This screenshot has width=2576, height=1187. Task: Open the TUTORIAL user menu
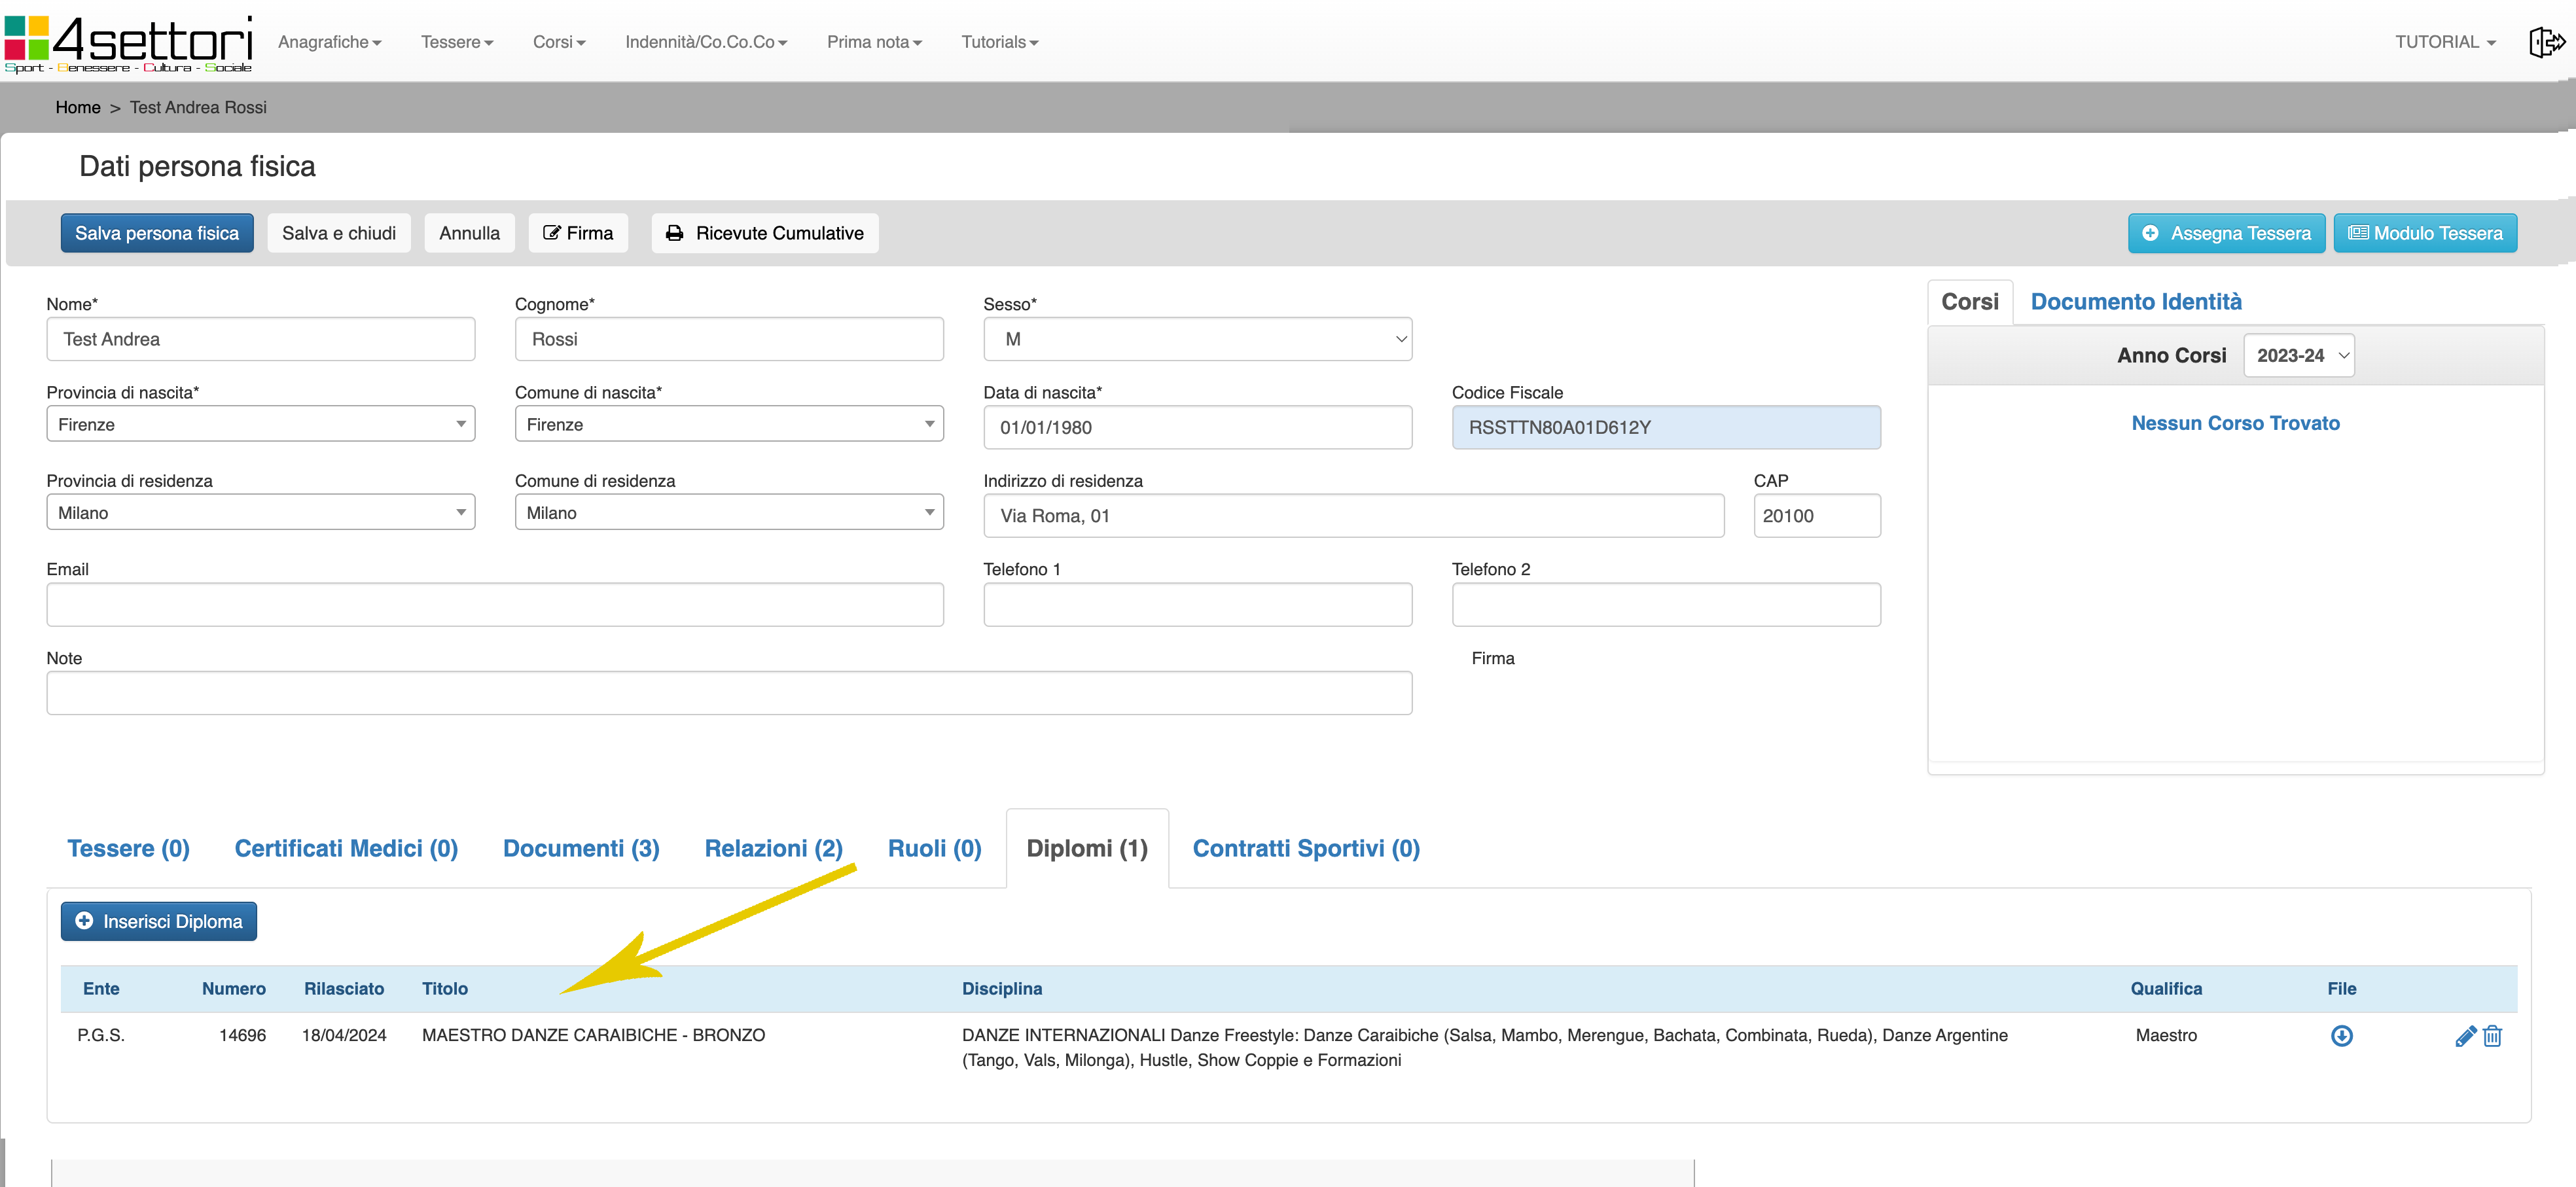tap(2445, 42)
